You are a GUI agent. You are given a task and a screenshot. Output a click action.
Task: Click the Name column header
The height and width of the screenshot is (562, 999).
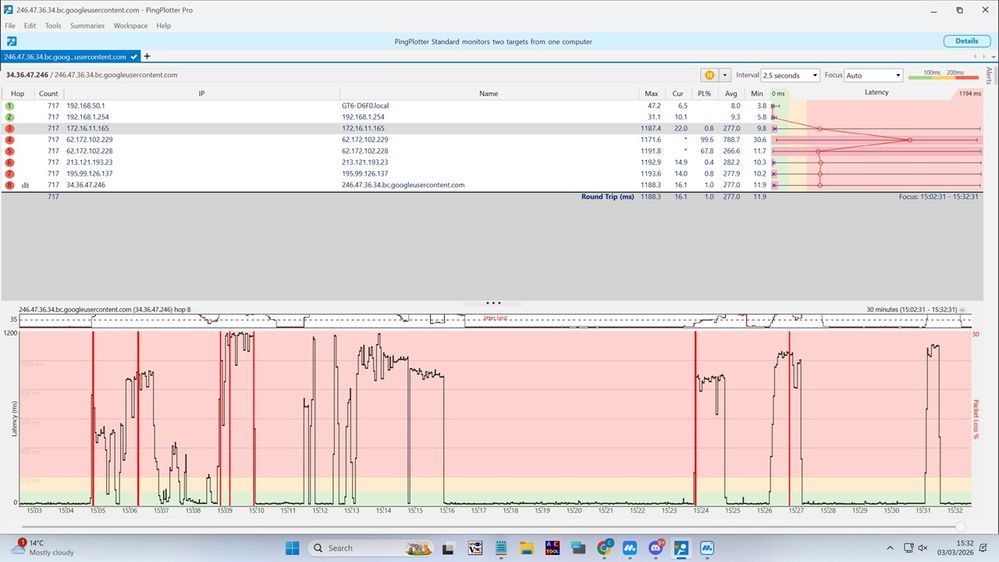[489, 94]
